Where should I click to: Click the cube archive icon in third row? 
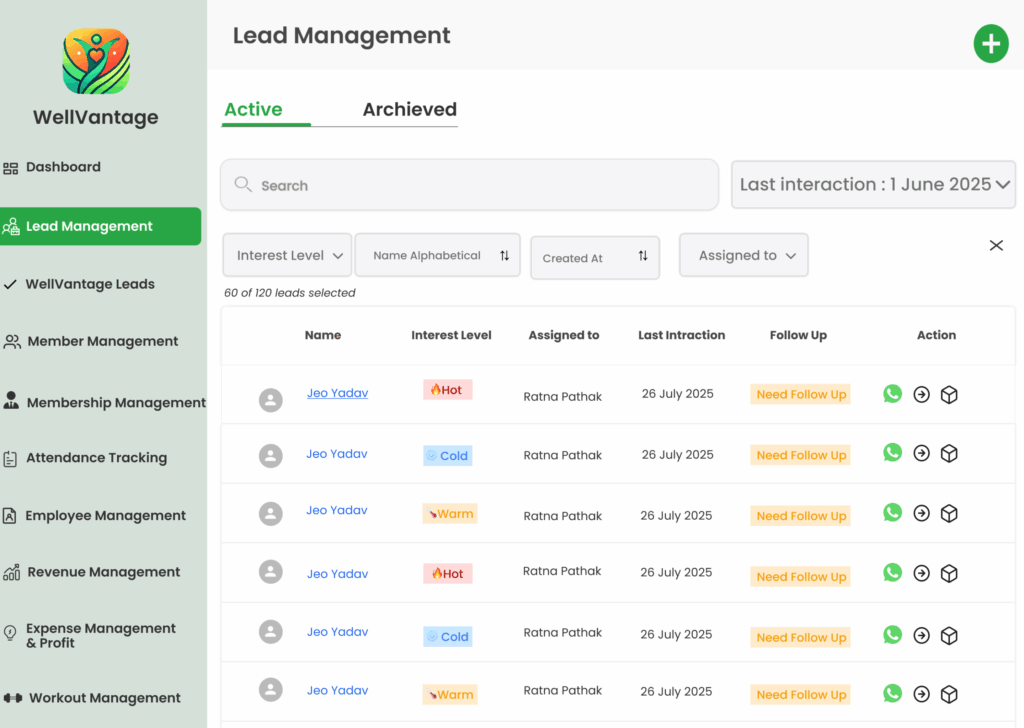(x=949, y=514)
